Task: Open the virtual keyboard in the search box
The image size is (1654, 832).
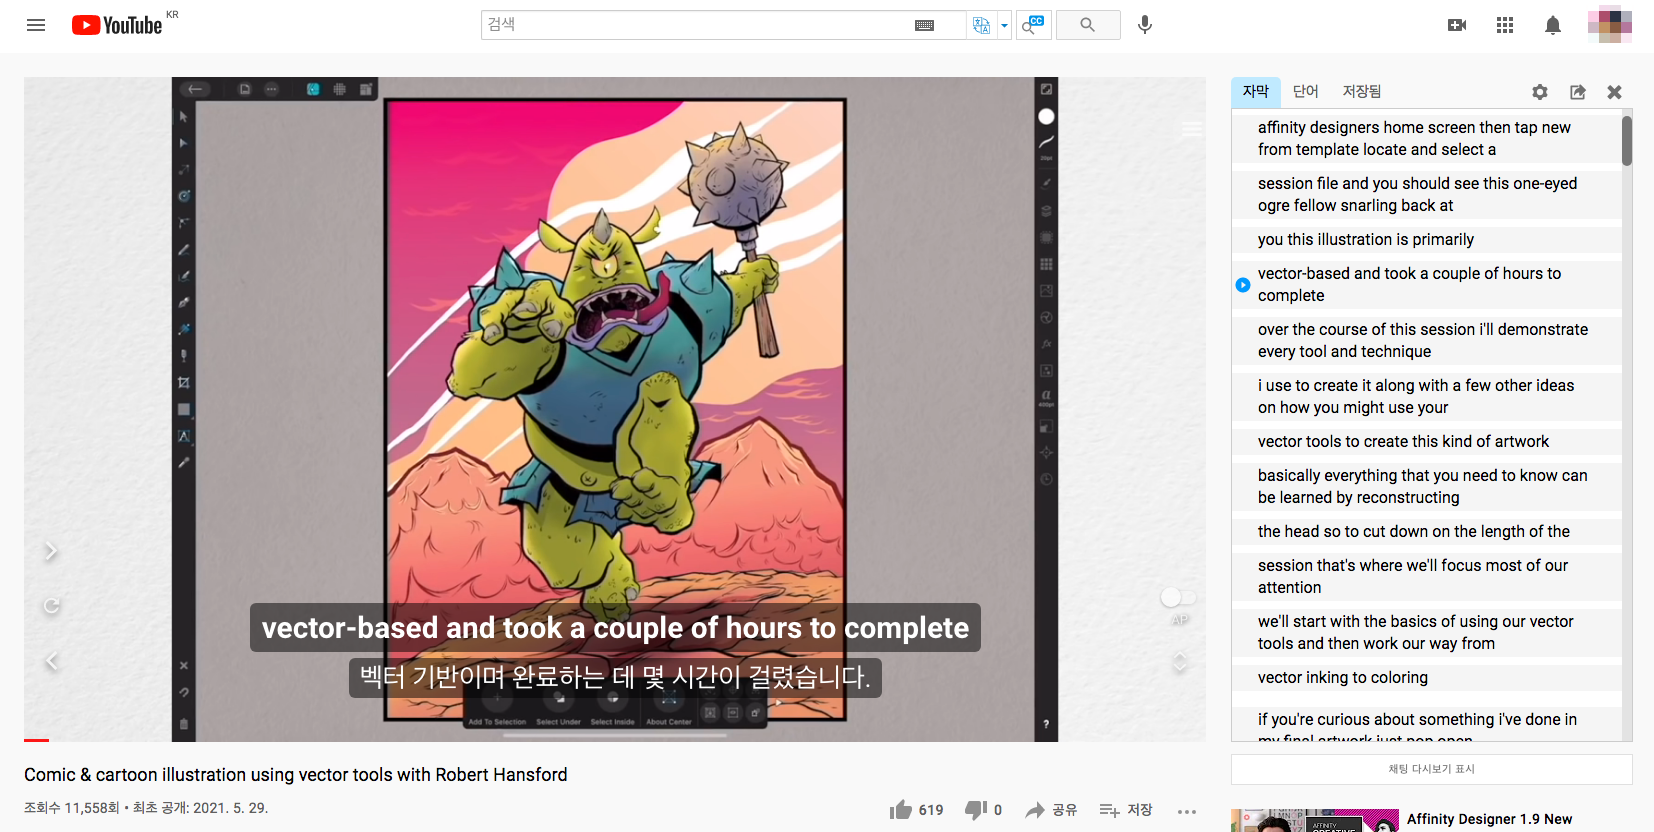Action: 925,25
